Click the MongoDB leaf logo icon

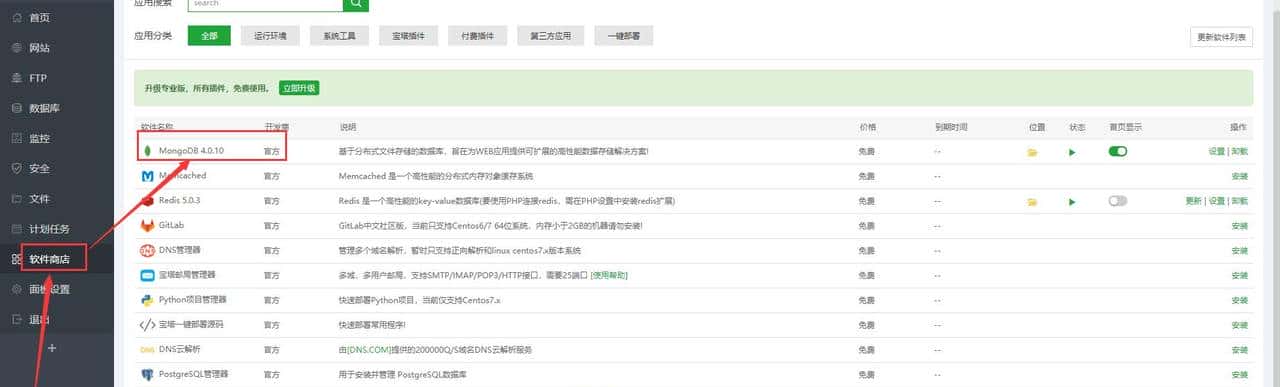point(148,151)
